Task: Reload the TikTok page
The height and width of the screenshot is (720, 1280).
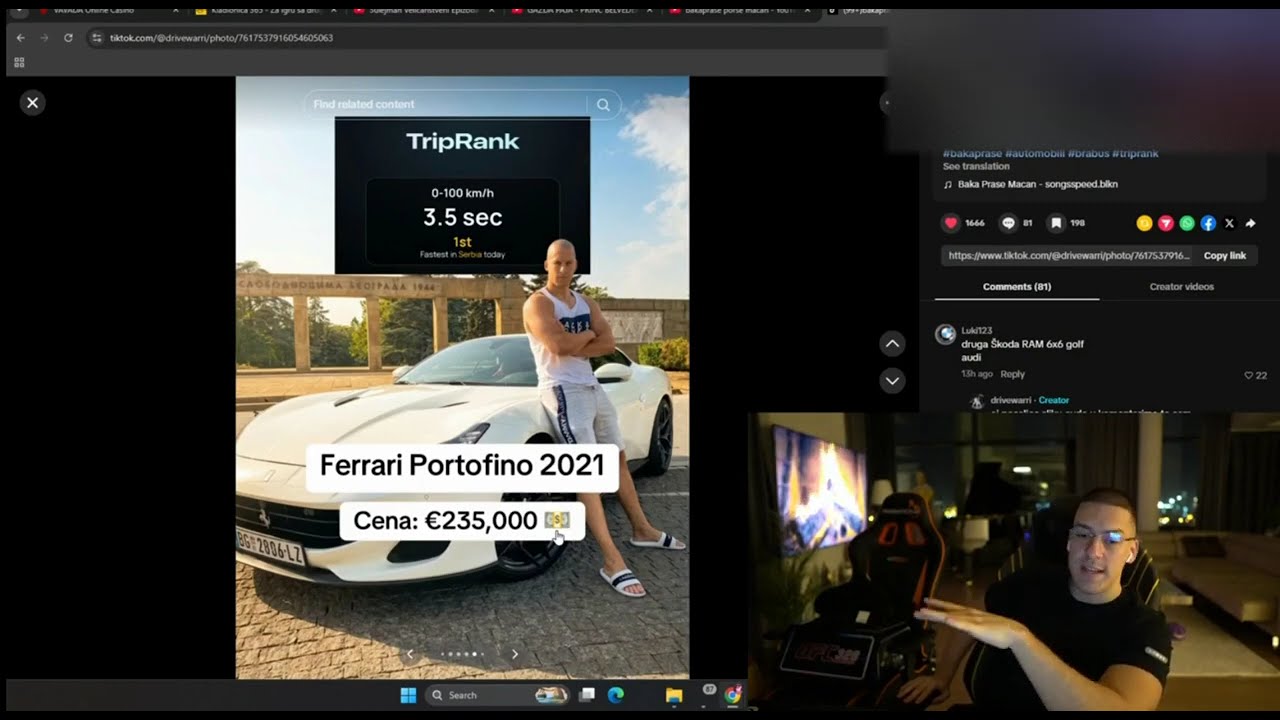Action: [x=68, y=38]
